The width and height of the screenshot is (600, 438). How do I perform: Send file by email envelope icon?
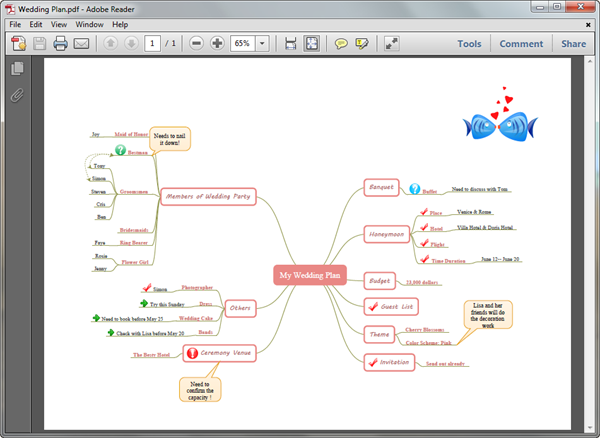coord(81,44)
